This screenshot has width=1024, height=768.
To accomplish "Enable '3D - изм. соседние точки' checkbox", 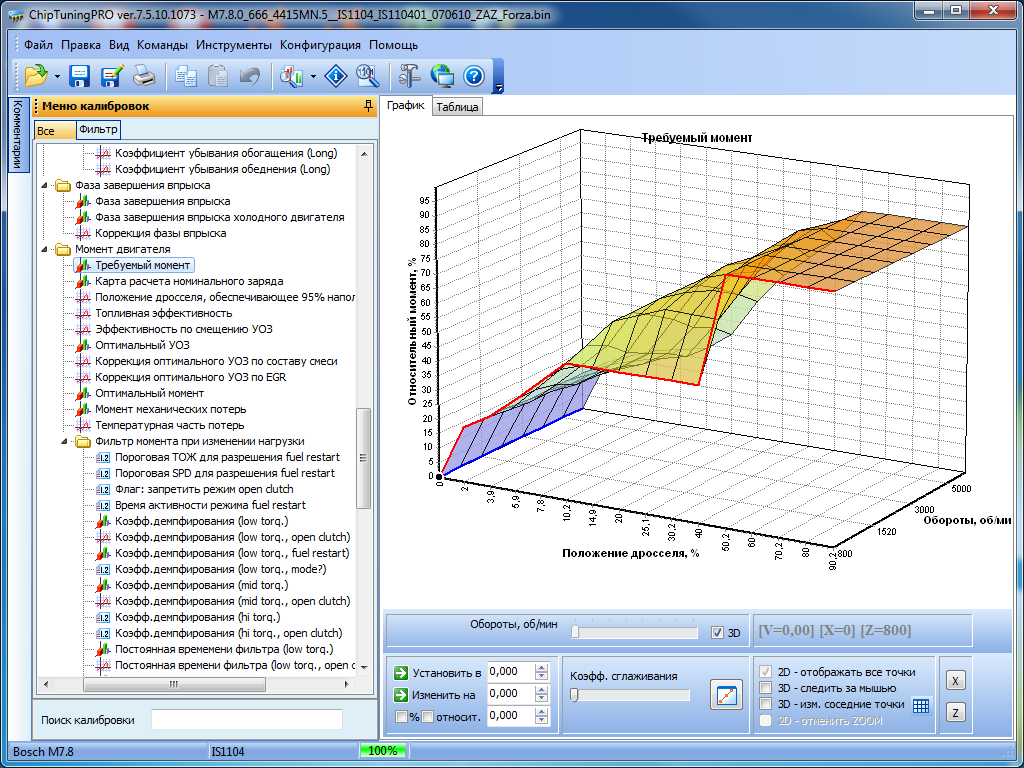I will tap(766, 704).
